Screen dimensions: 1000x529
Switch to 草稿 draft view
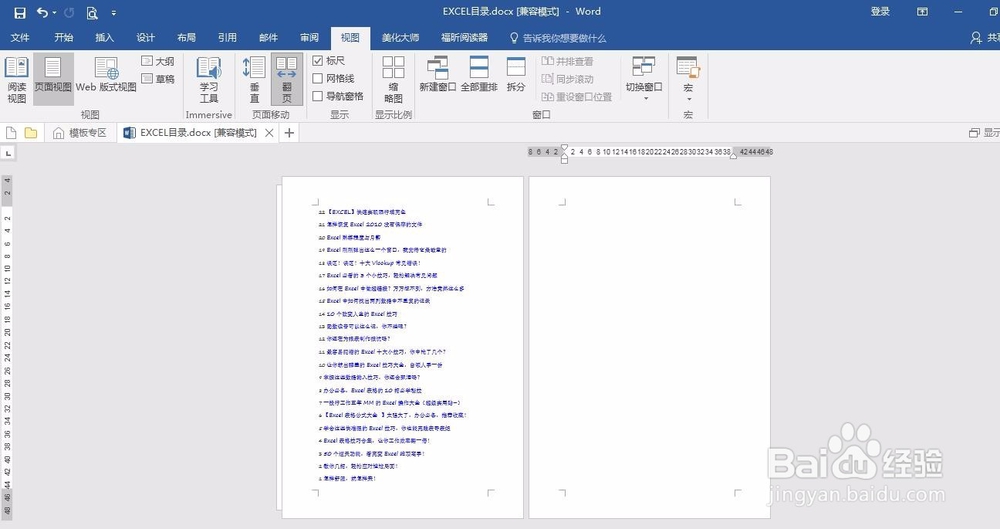pyautogui.click(x=158, y=79)
